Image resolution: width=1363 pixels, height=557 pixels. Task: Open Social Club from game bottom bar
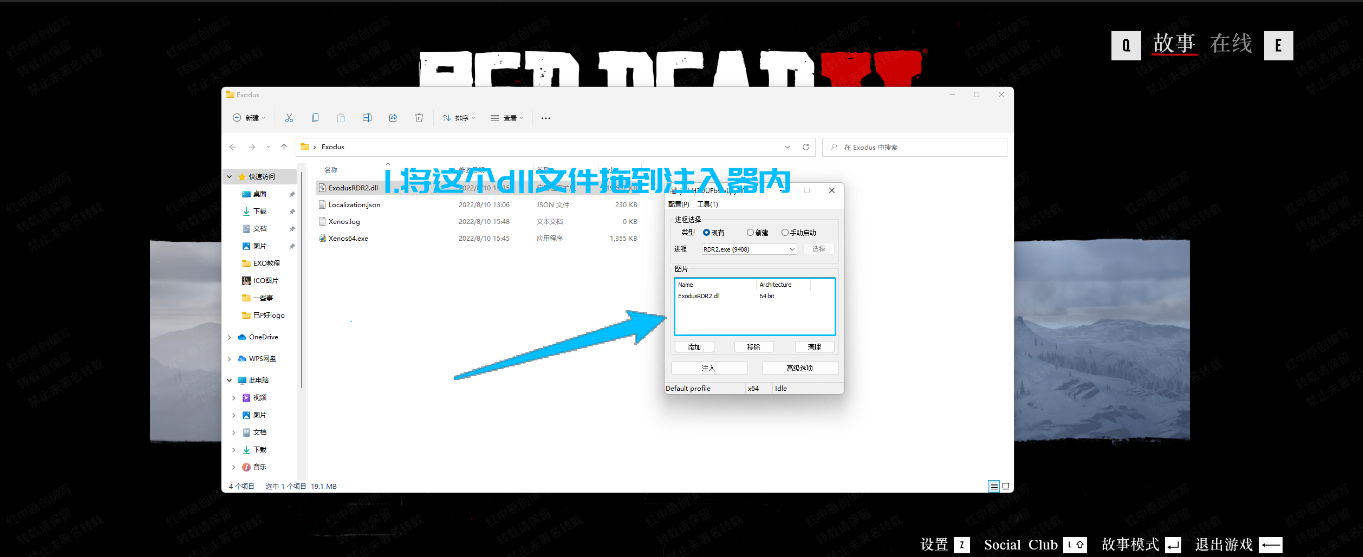coord(1036,545)
